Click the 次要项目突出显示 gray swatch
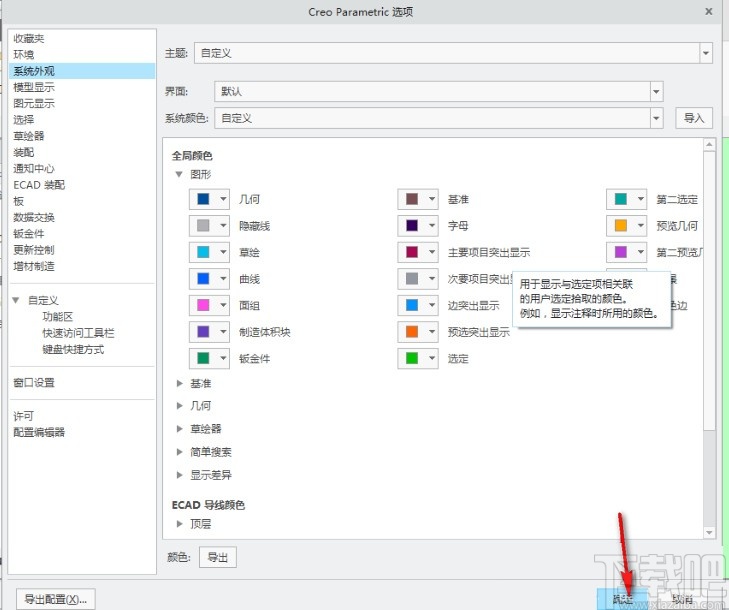Screen dimensions: 729x610 (x=412, y=278)
